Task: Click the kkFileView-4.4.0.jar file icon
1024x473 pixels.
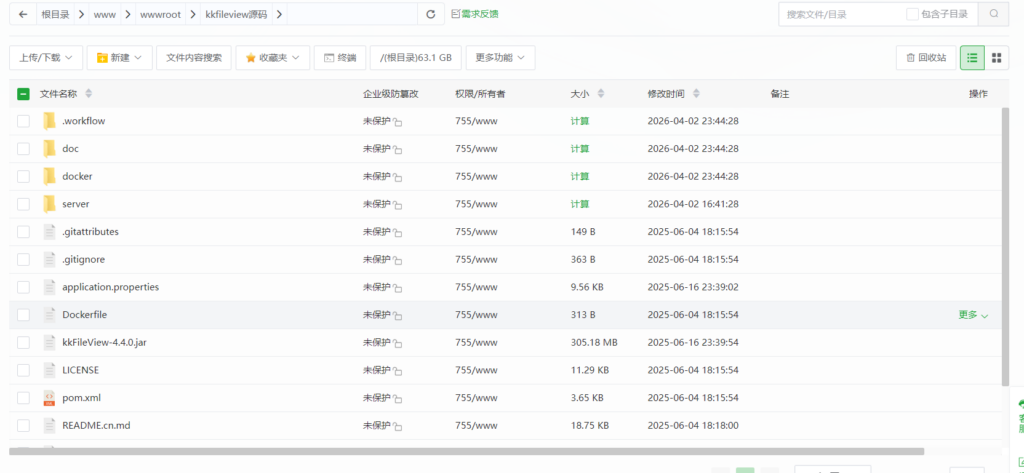Action: click(x=49, y=342)
